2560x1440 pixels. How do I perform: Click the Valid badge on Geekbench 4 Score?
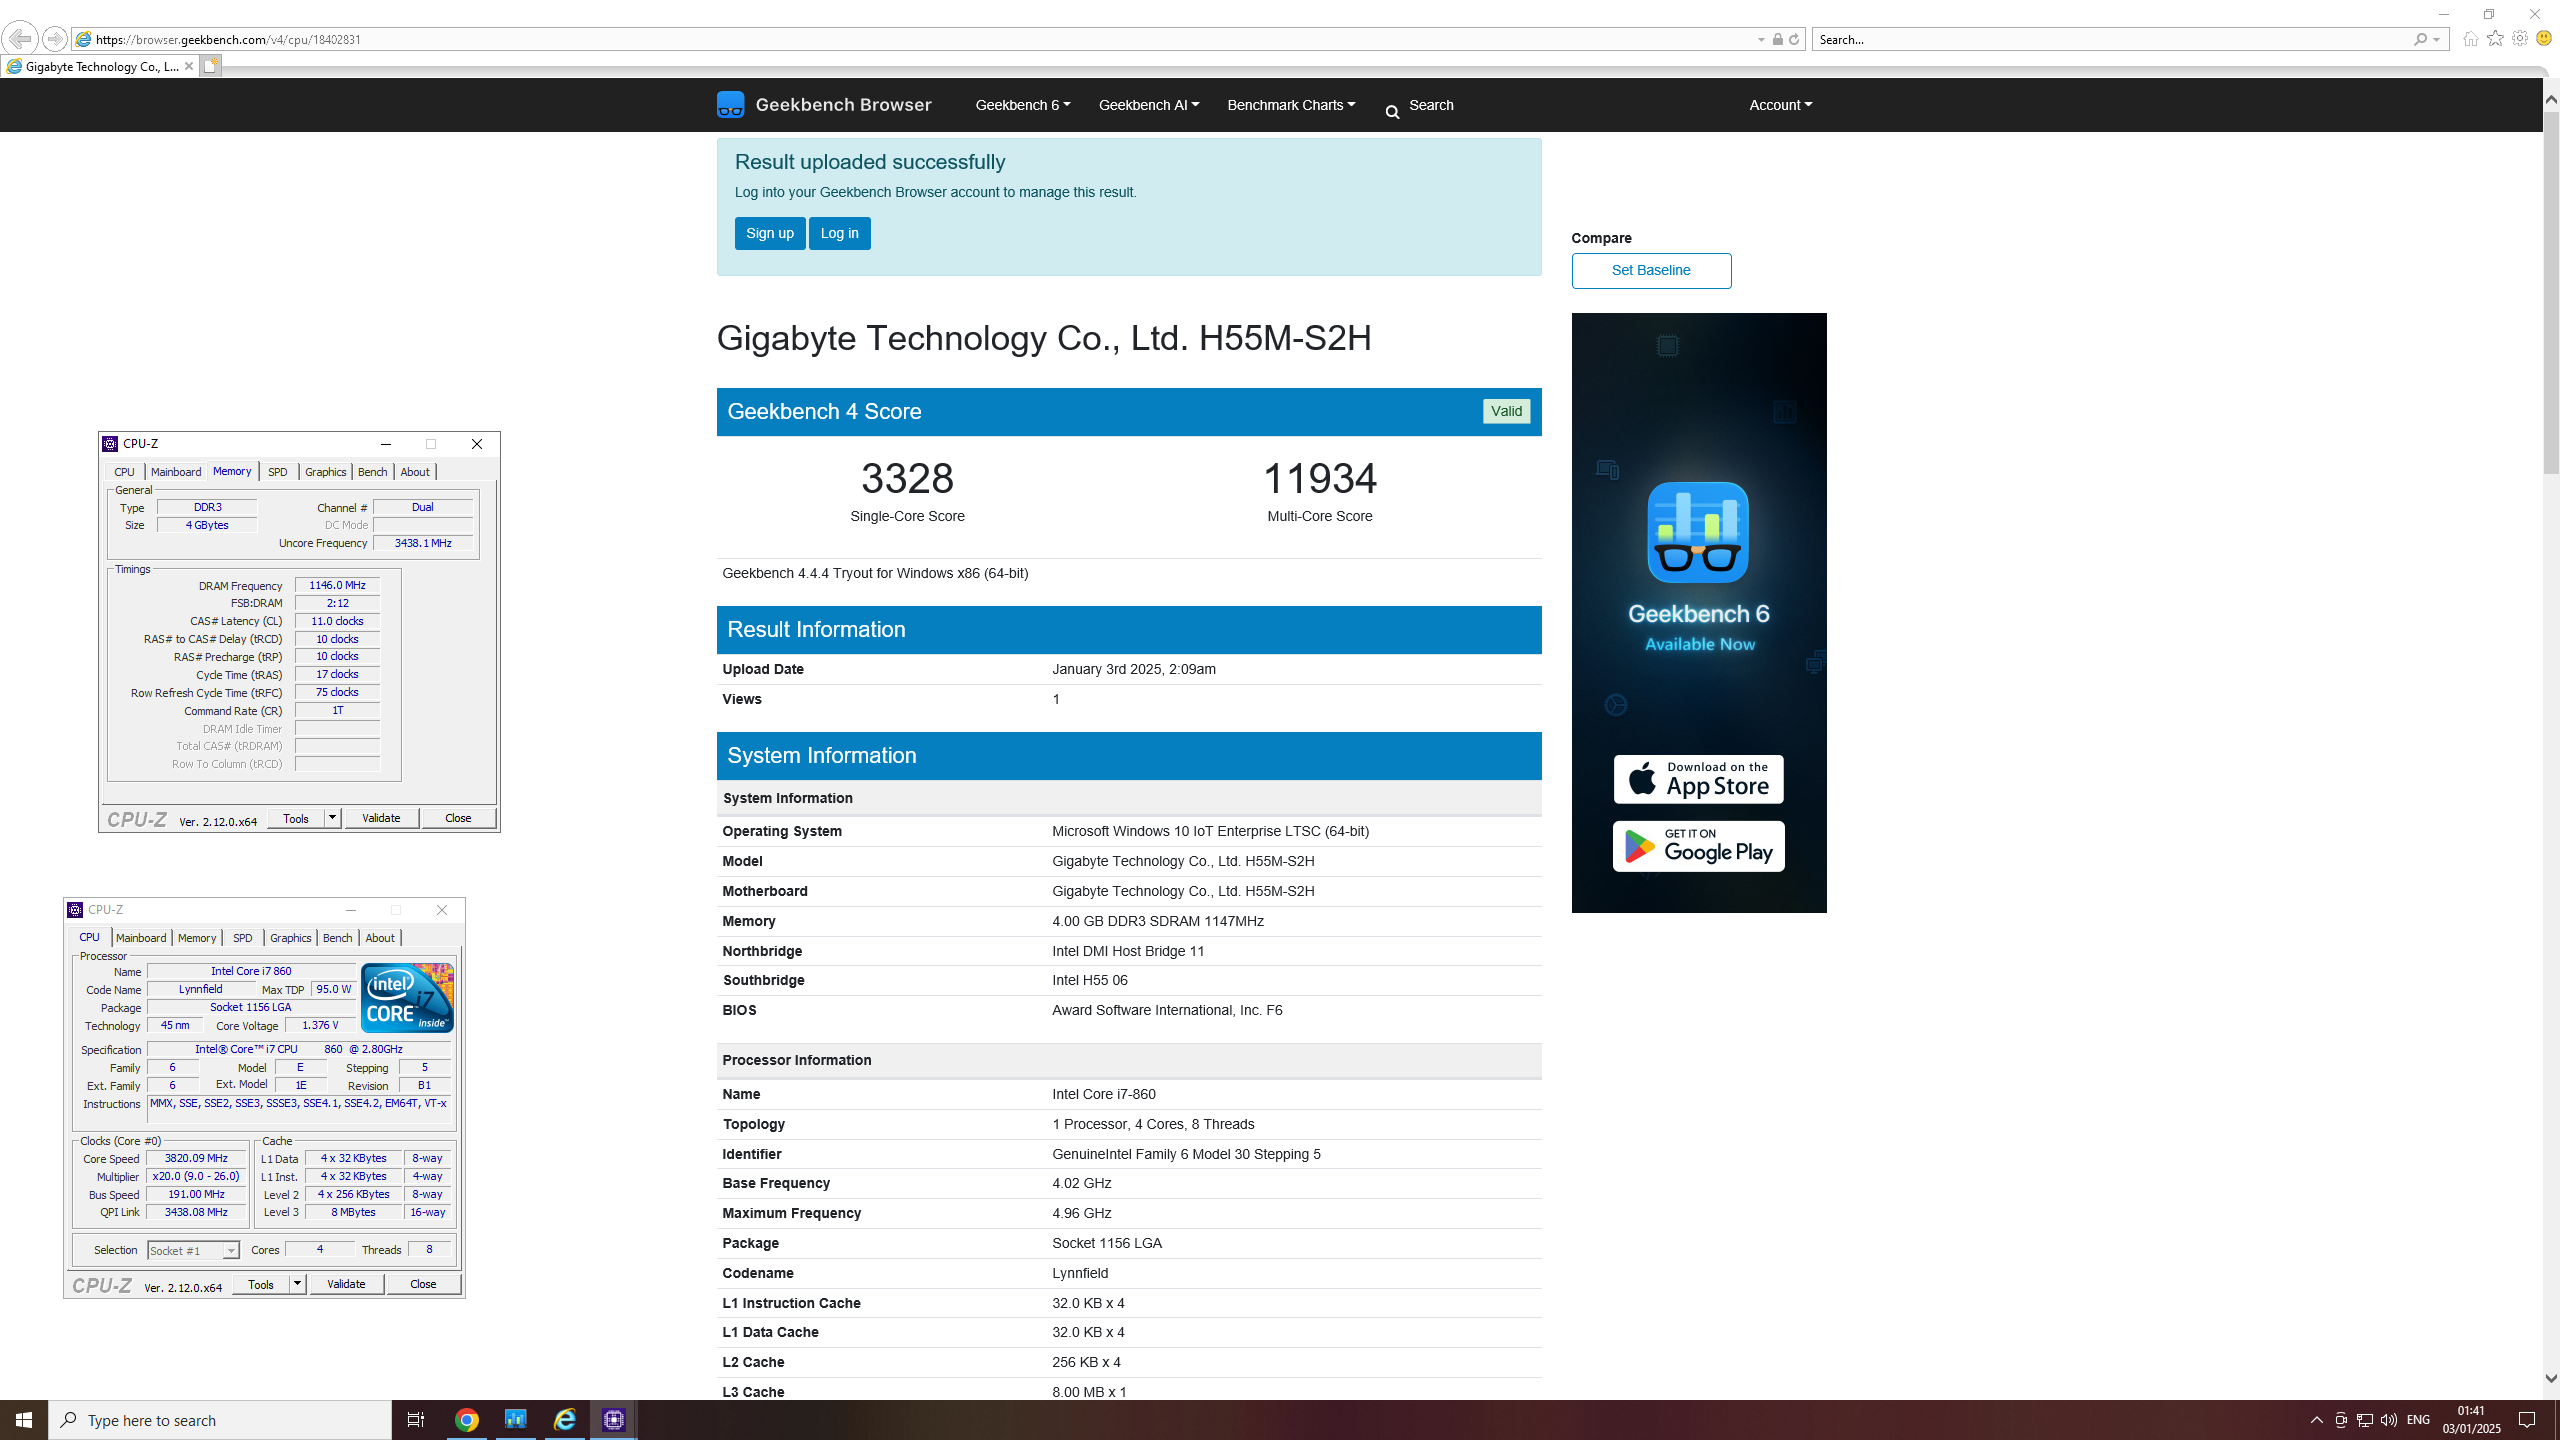pyautogui.click(x=1506, y=411)
